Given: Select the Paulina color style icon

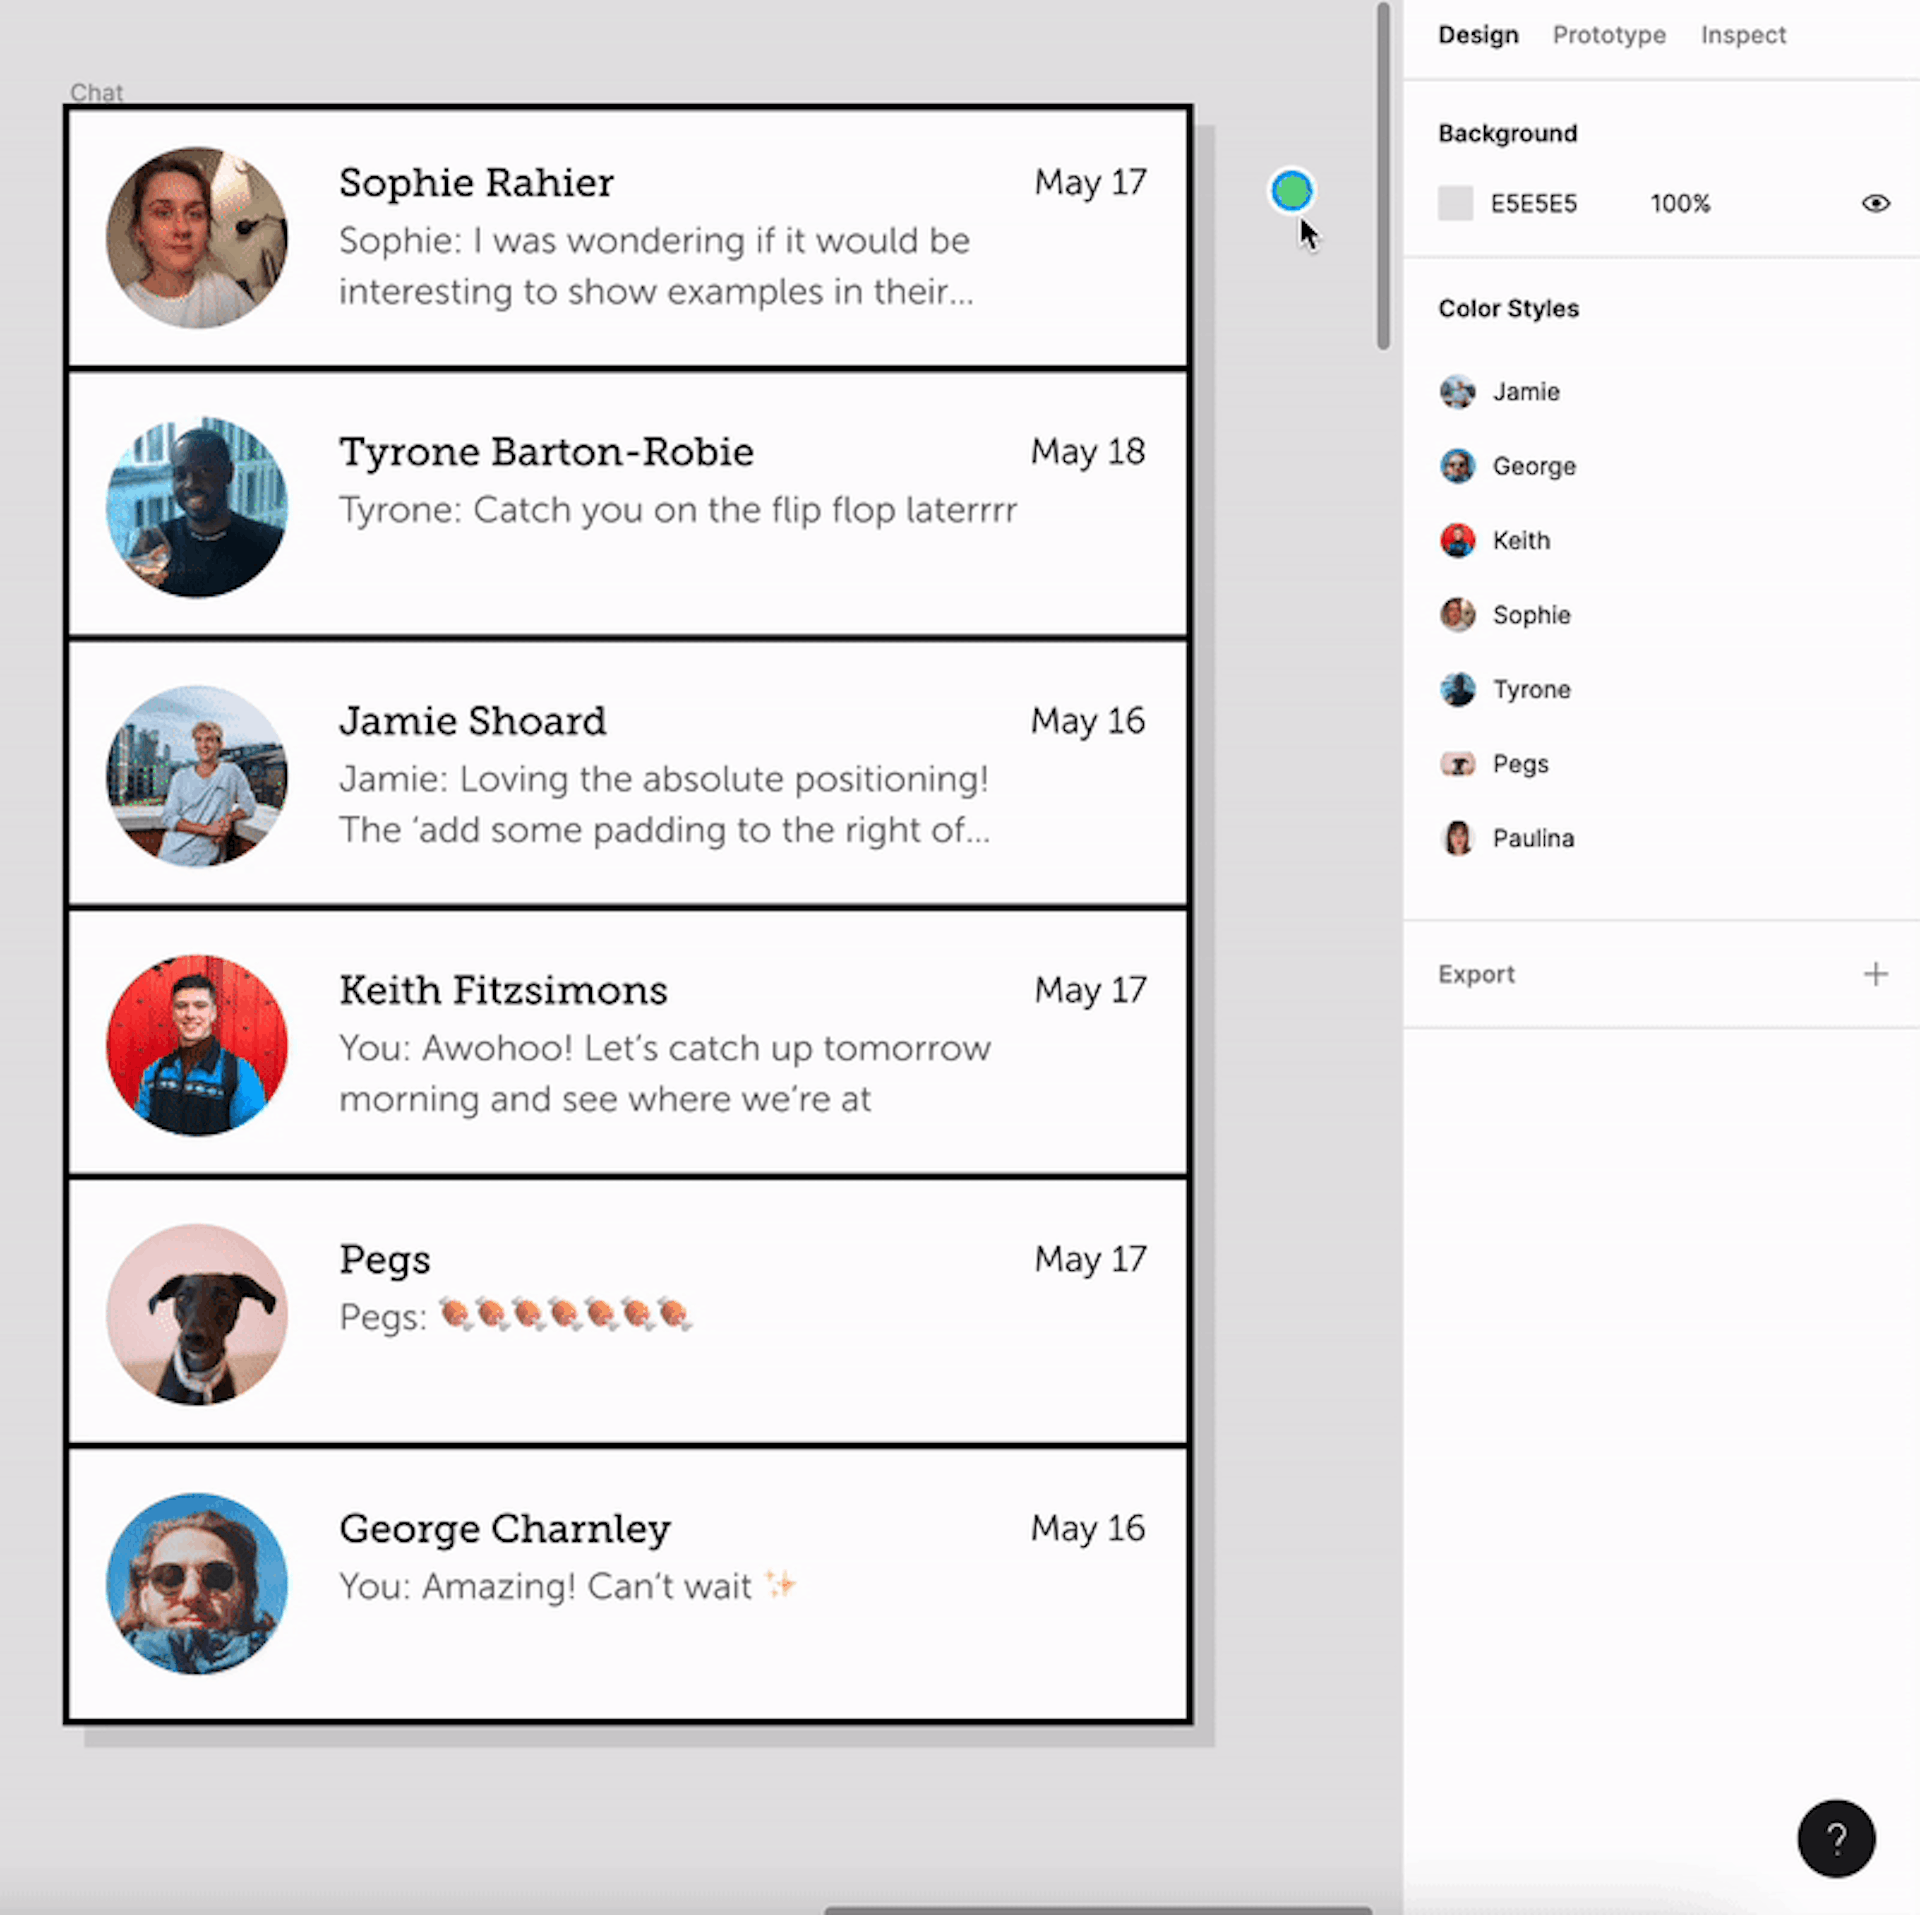Looking at the screenshot, I should [x=1457, y=838].
